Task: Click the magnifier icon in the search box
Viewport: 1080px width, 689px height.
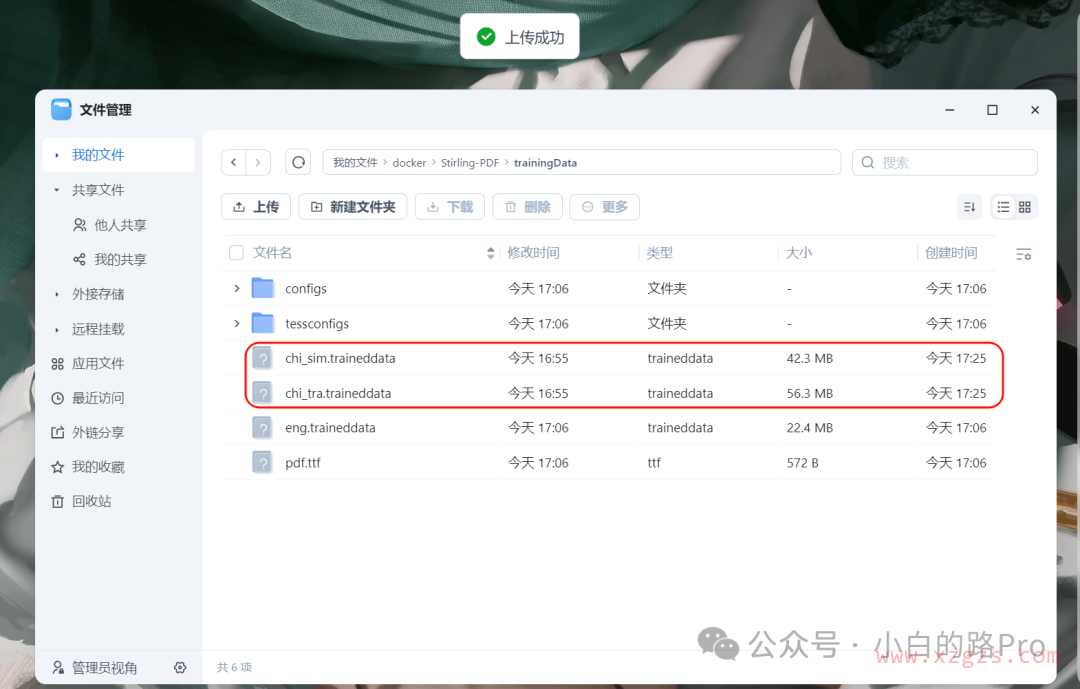Action: pyautogui.click(x=866, y=162)
